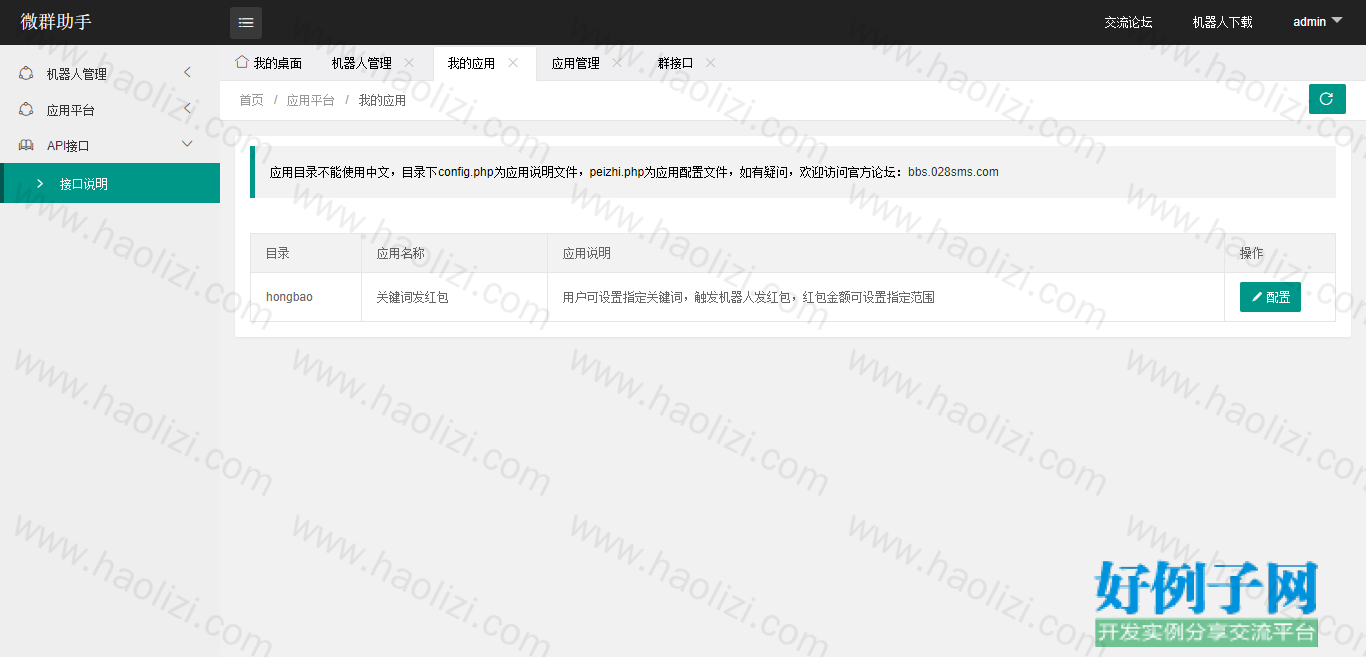Click the 微群助手 logo title

[56, 21]
